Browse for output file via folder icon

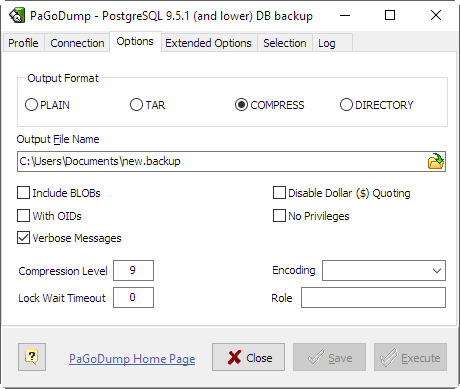436,161
